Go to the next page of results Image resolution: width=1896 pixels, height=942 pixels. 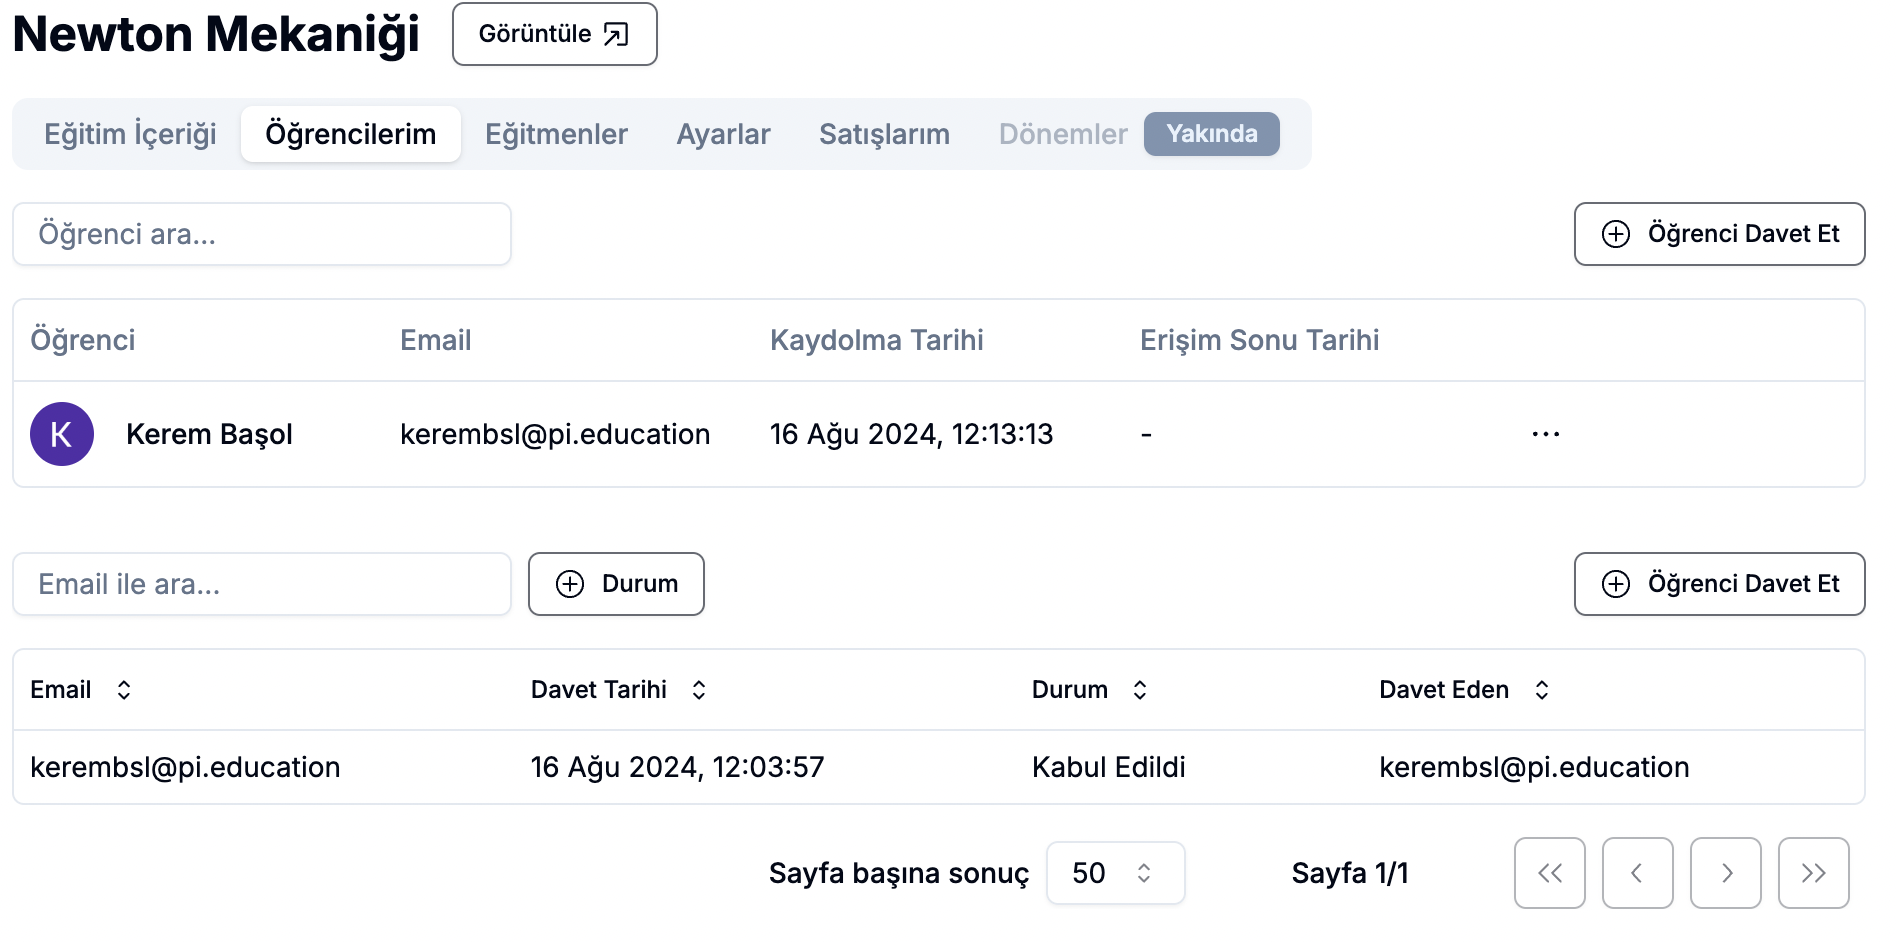1725,873
